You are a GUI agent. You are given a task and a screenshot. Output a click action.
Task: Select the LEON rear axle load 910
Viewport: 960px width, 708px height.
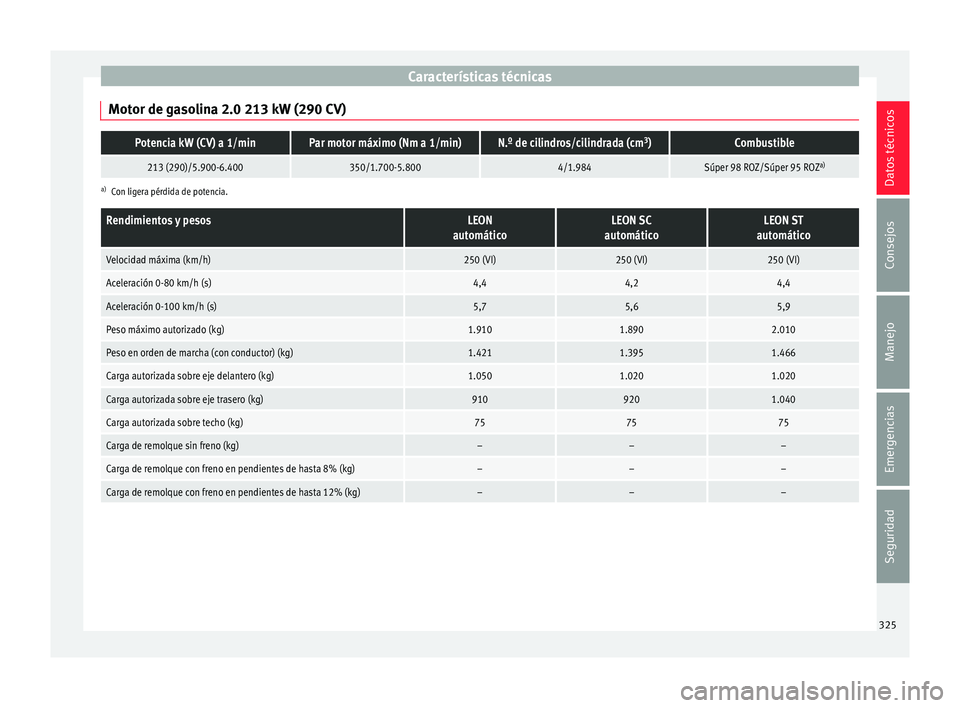point(480,399)
